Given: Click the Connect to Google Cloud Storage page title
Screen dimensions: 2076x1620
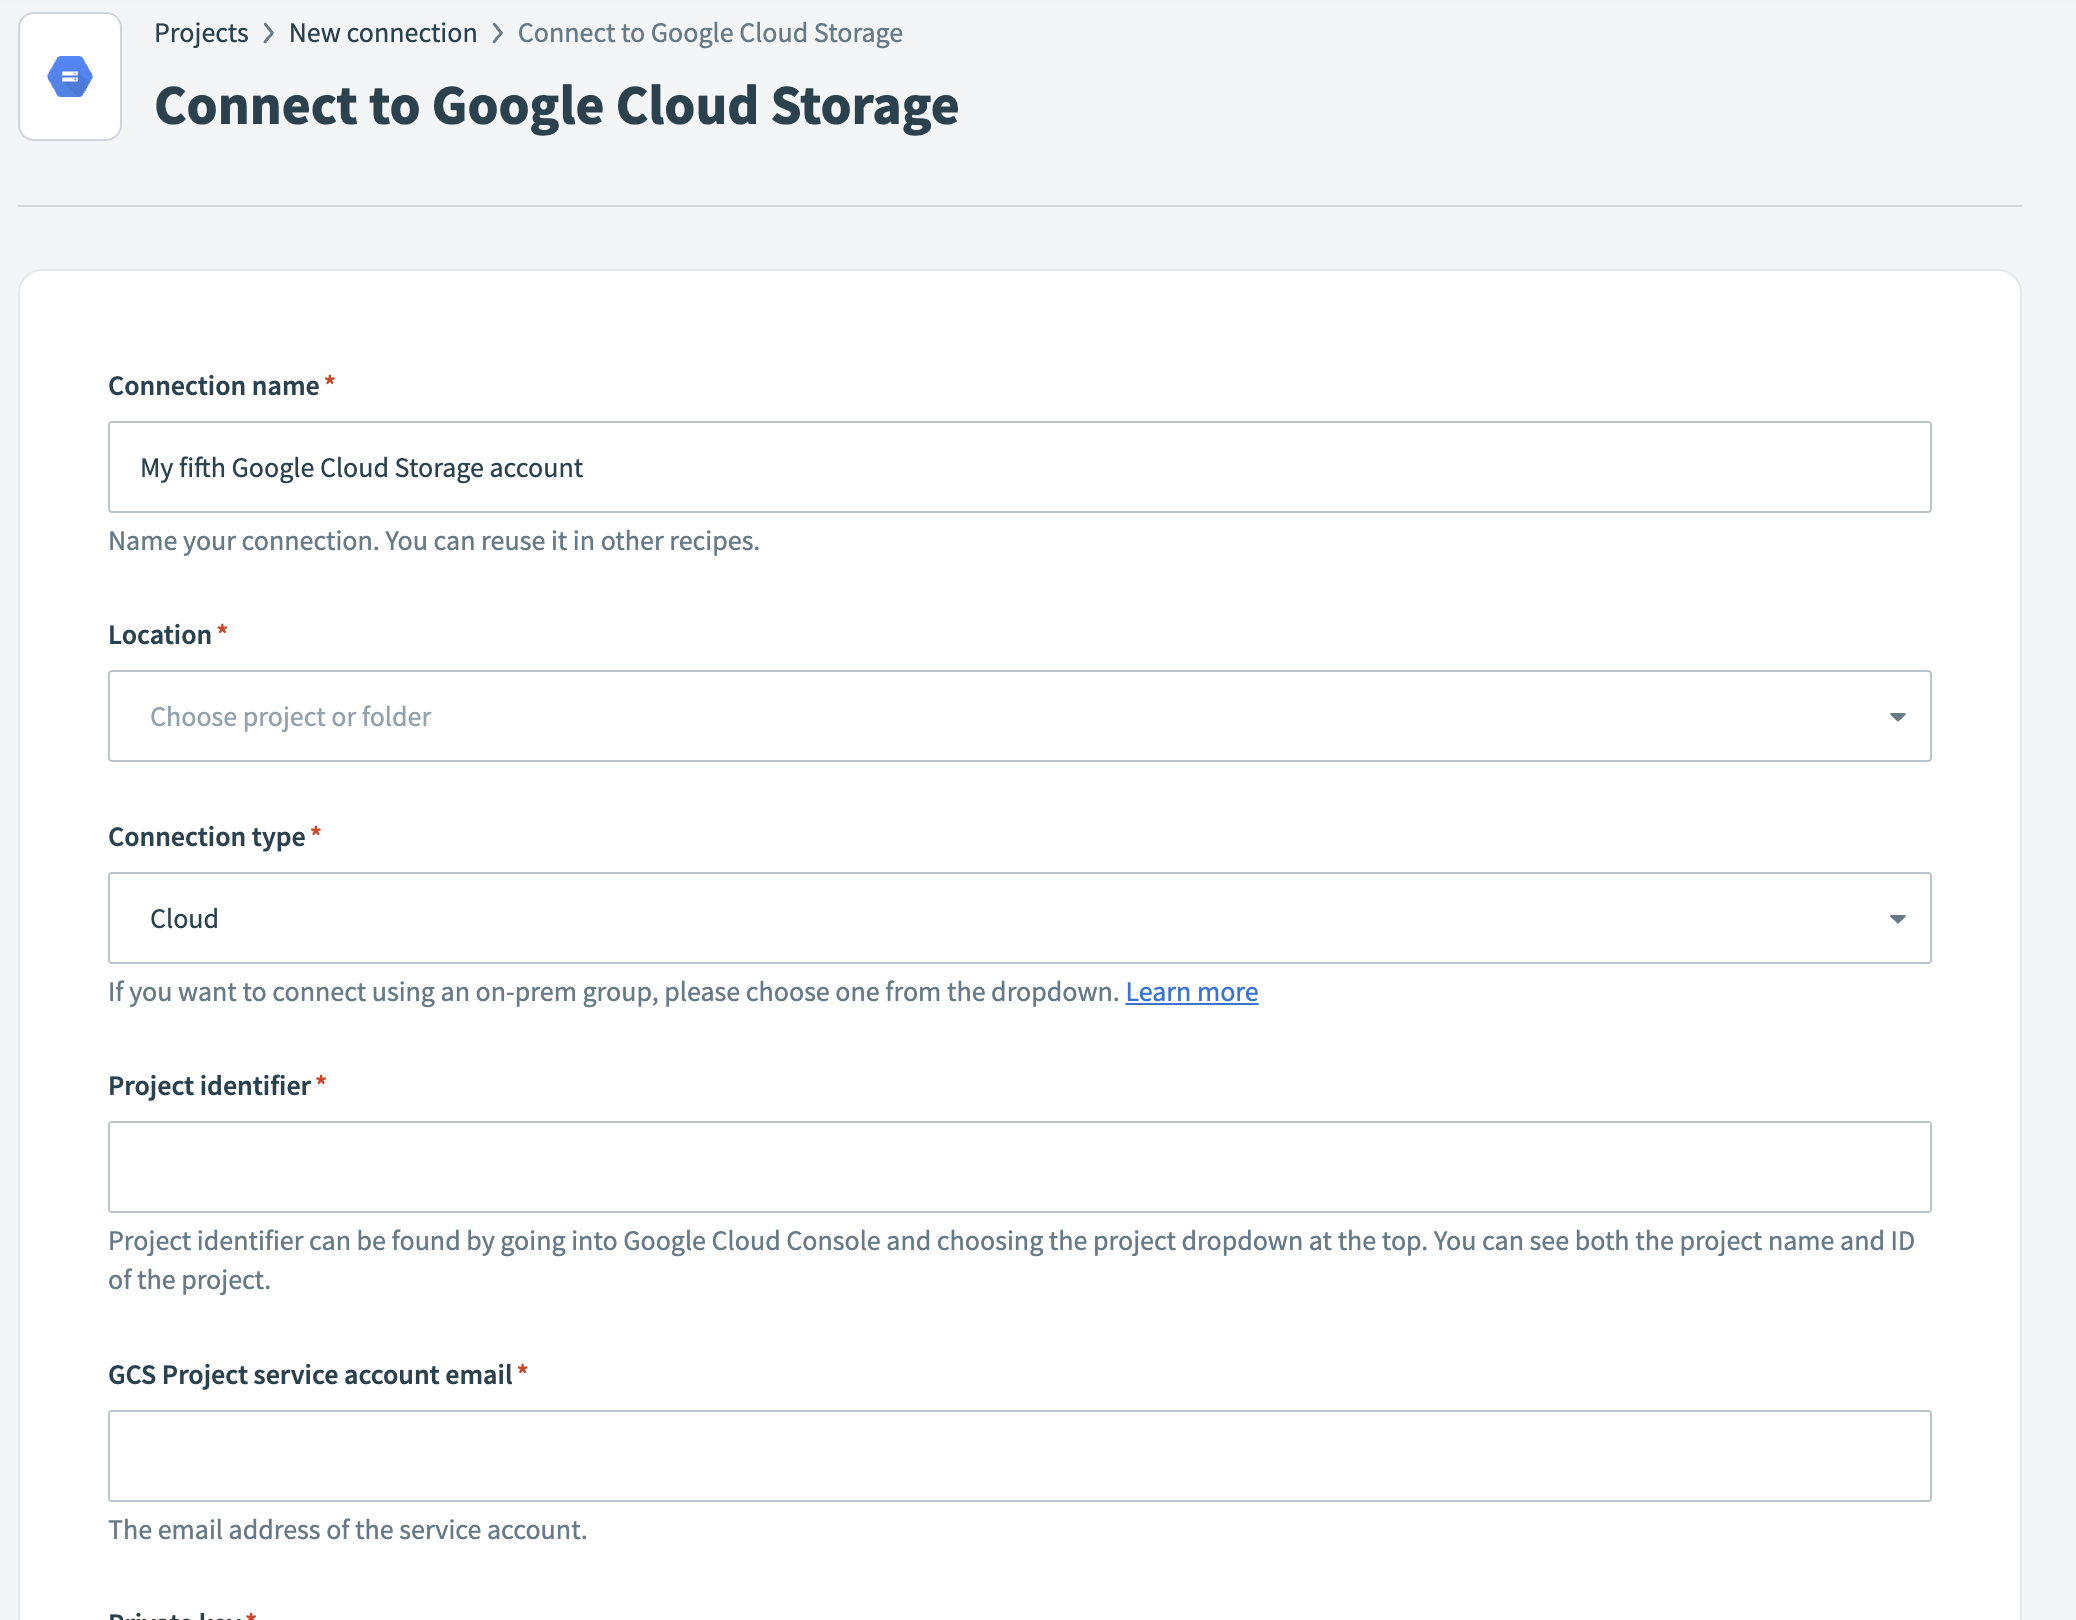Looking at the screenshot, I should pyautogui.click(x=557, y=105).
